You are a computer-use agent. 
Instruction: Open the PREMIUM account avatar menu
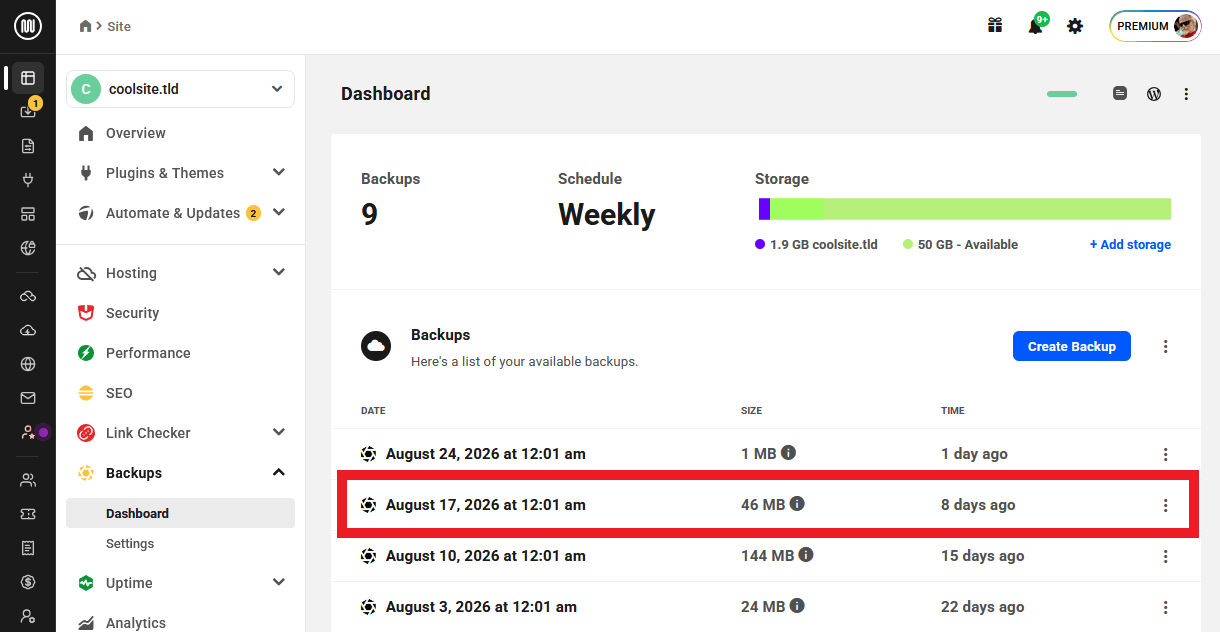[1155, 26]
